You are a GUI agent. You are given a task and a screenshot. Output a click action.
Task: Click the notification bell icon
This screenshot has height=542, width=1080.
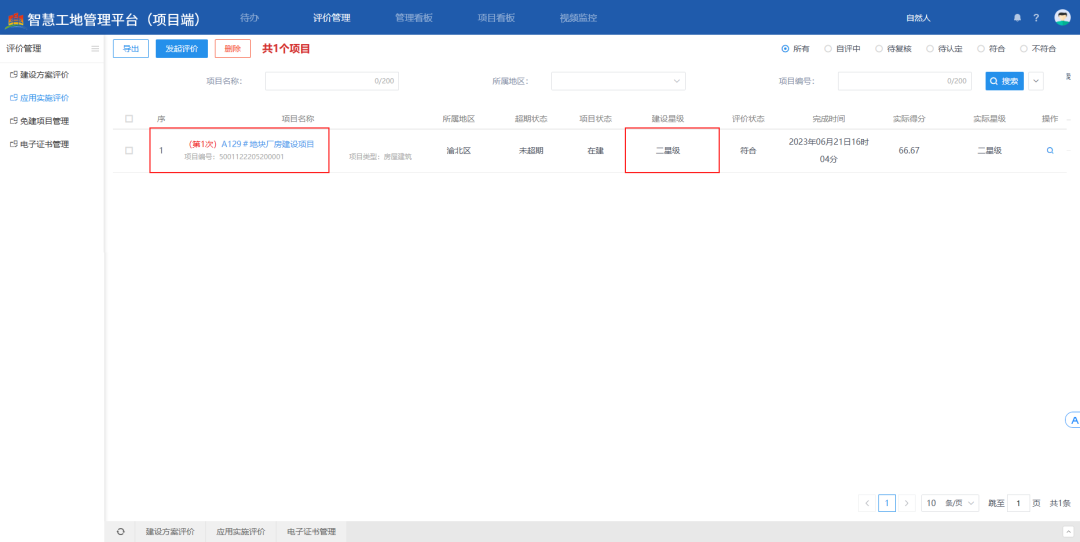tap(1018, 18)
